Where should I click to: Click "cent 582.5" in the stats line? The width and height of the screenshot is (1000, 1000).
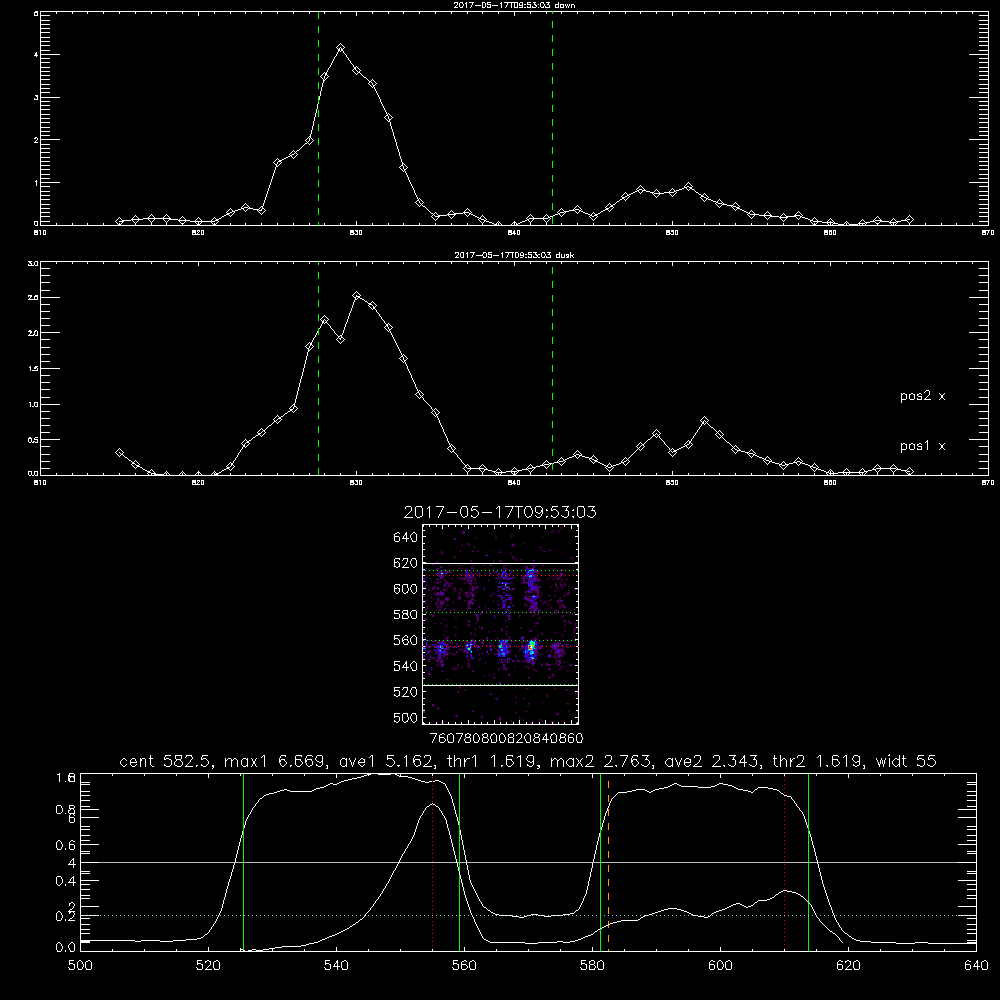tap(168, 761)
